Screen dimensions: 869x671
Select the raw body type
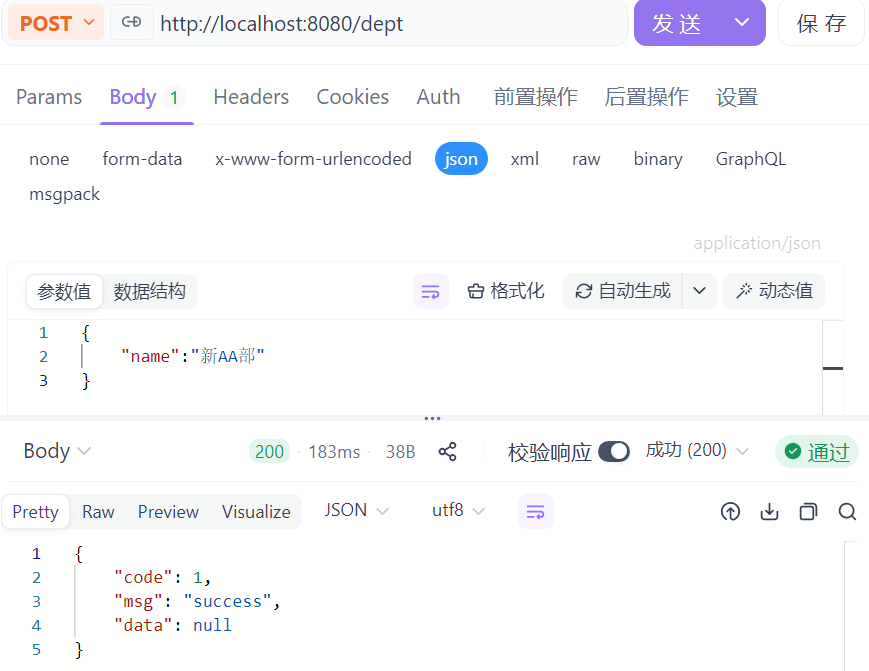(x=586, y=159)
